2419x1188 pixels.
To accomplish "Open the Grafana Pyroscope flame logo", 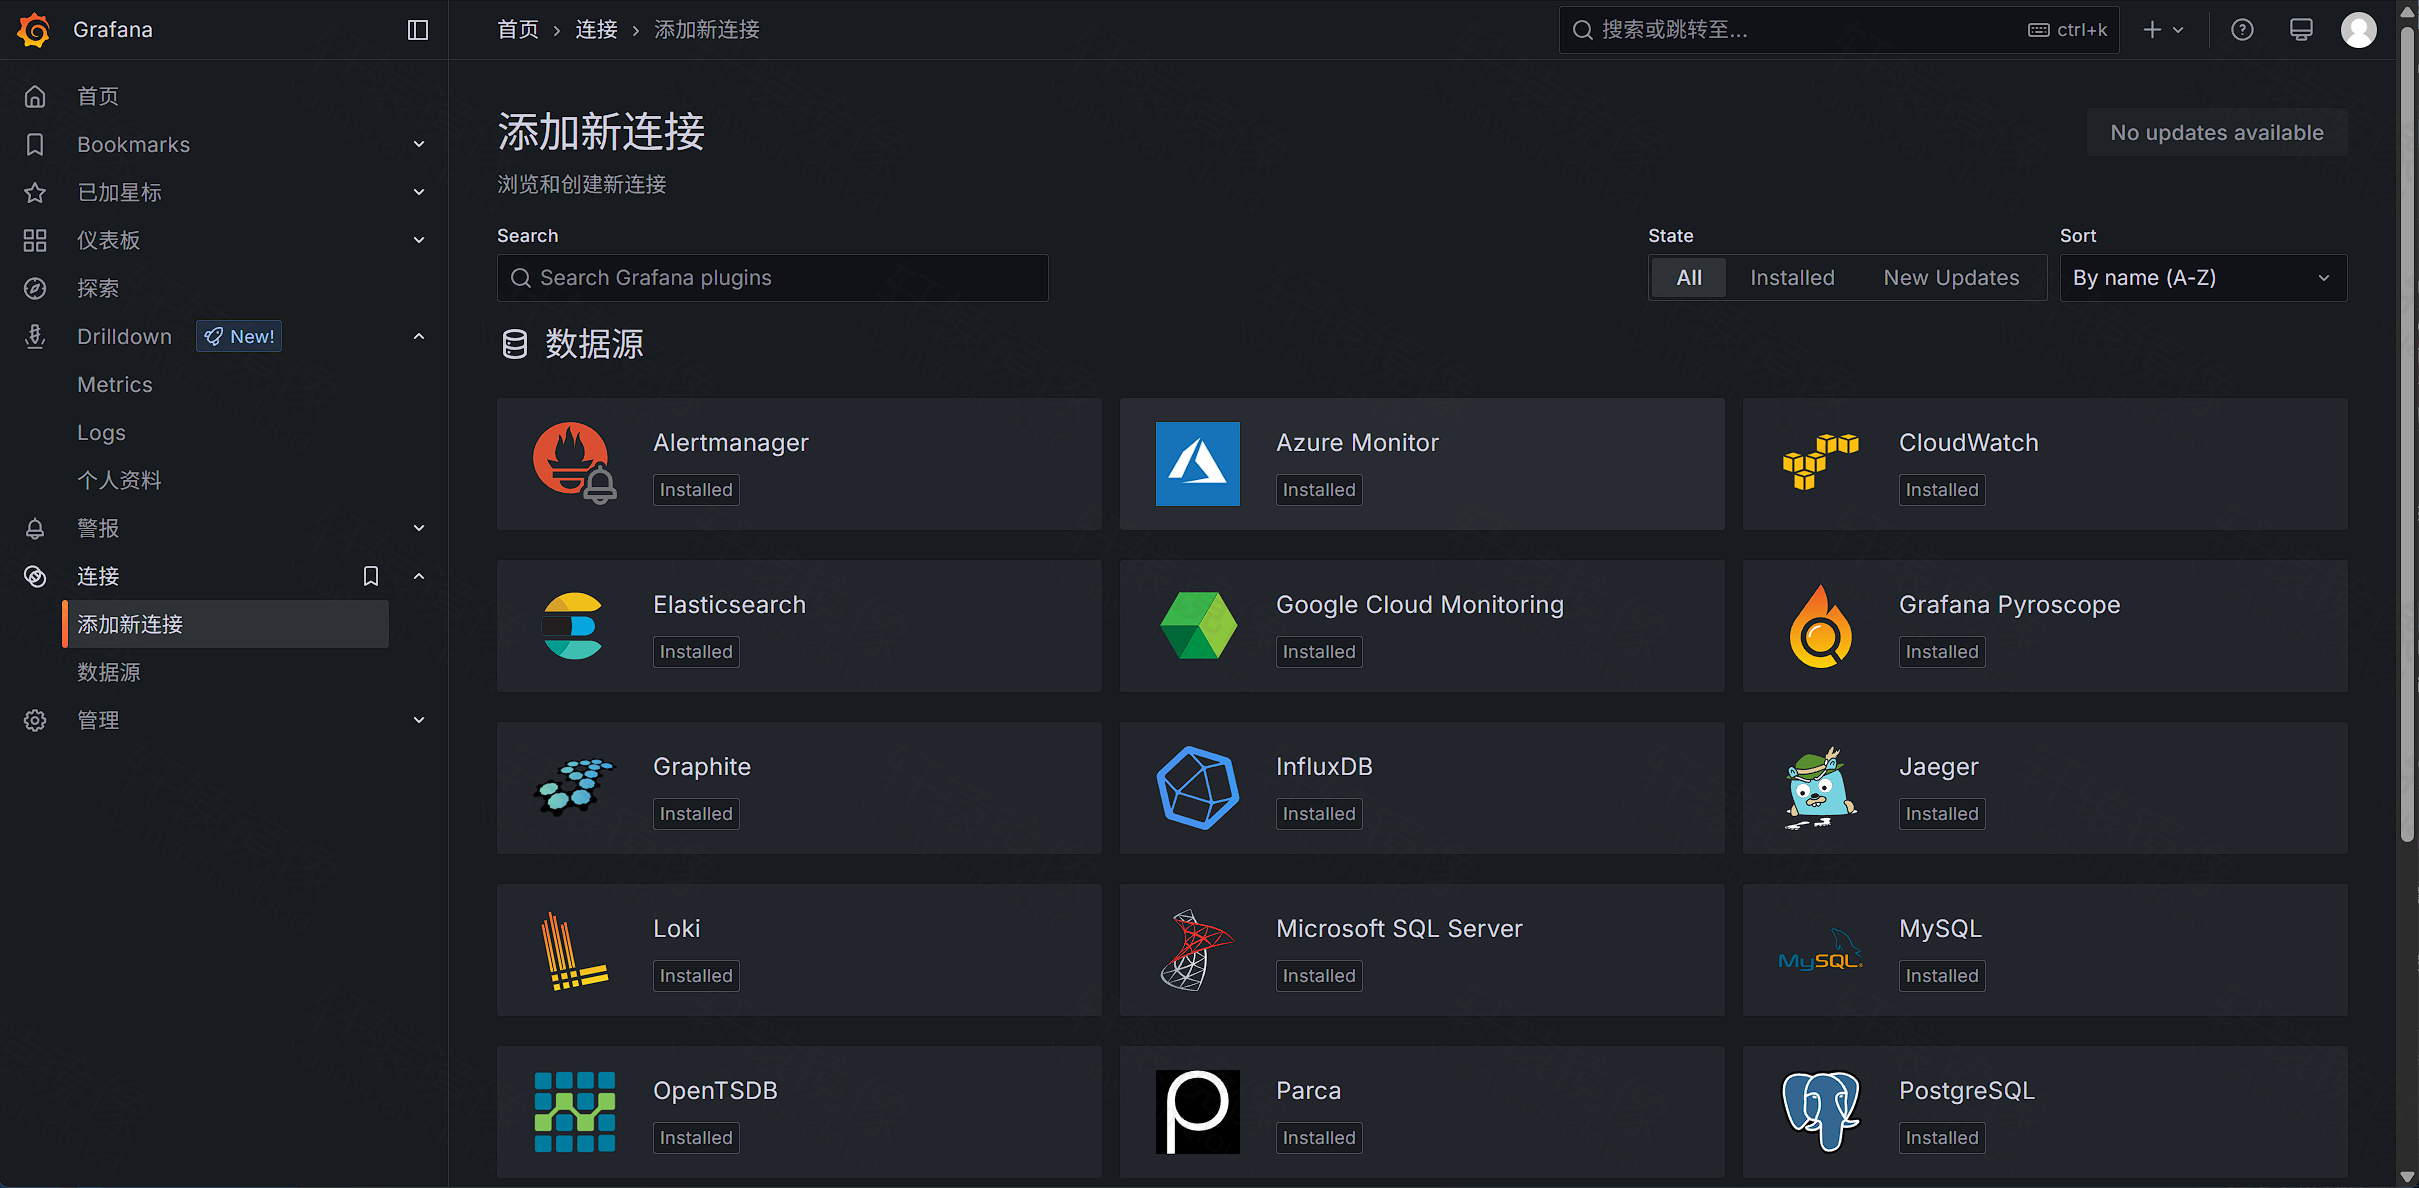I will pyautogui.click(x=1821, y=625).
